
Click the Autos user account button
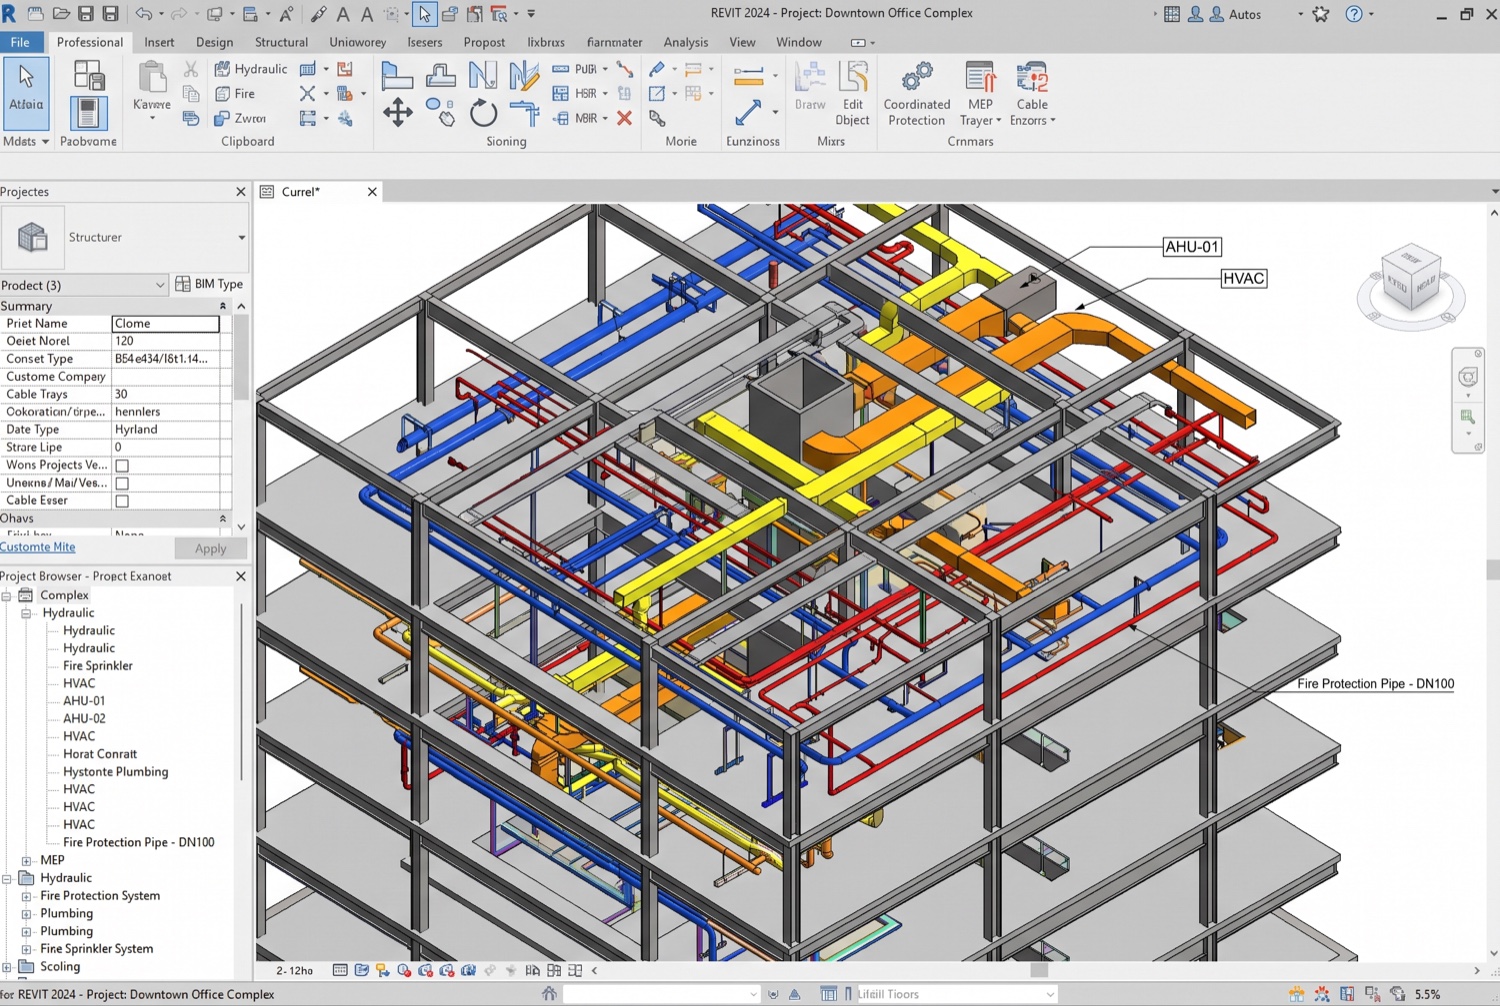1236,14
